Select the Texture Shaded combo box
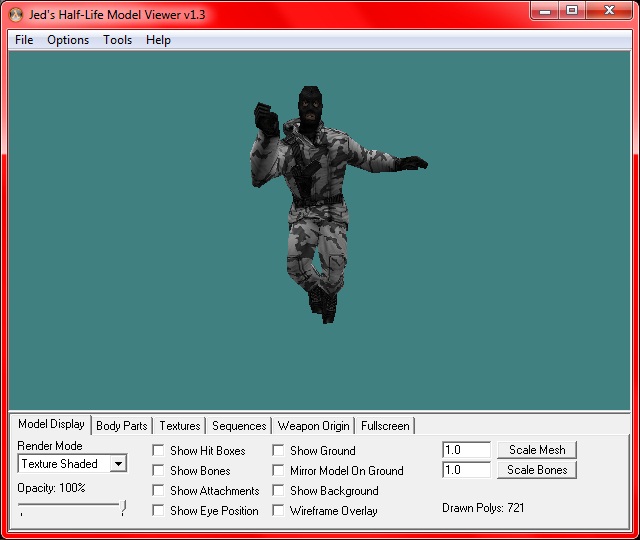640x540 pixels. [x=73, y=464]
